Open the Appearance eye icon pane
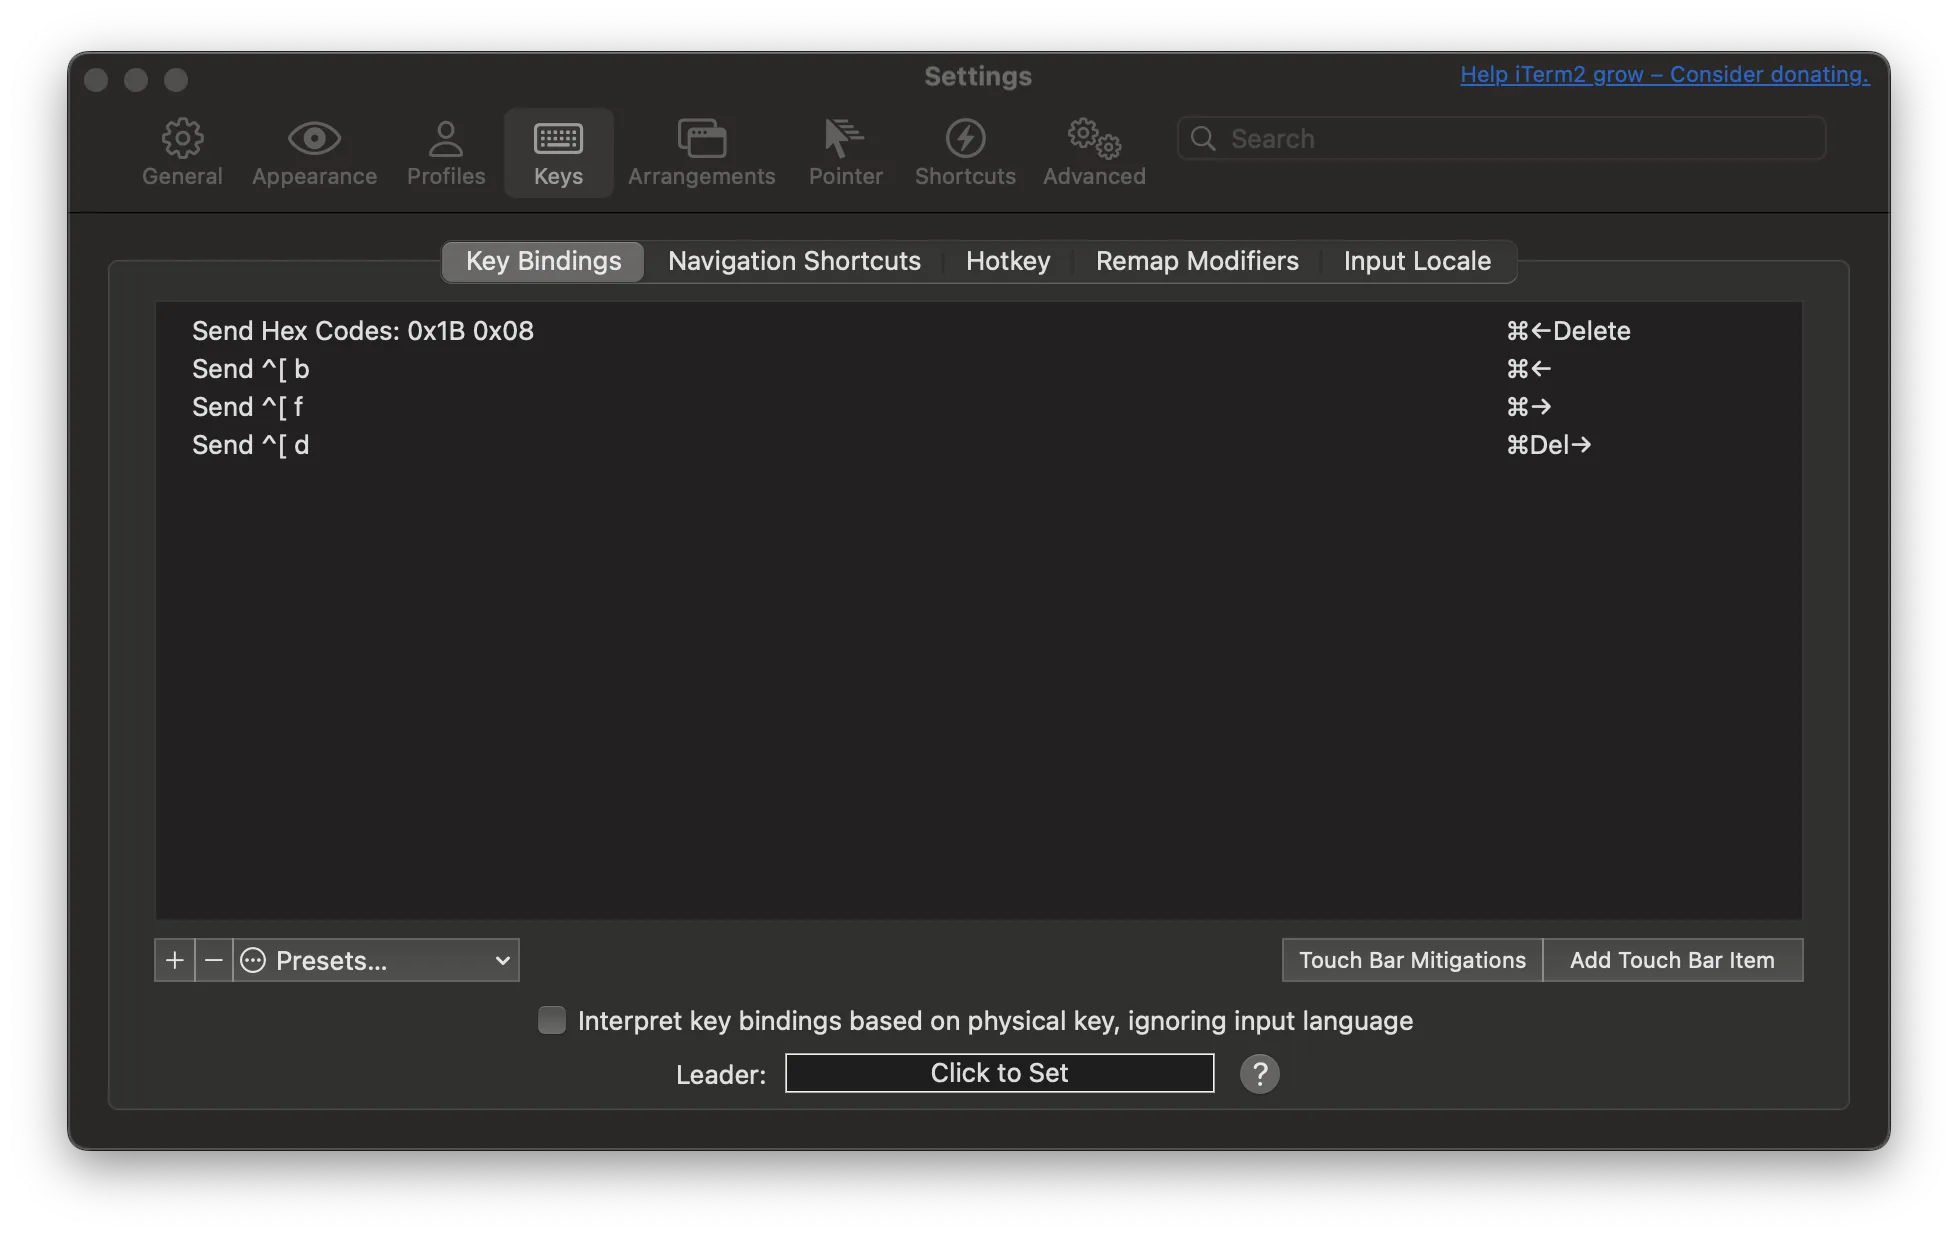This screenshot has height=1234, width=1958. (x=314, y=153)
